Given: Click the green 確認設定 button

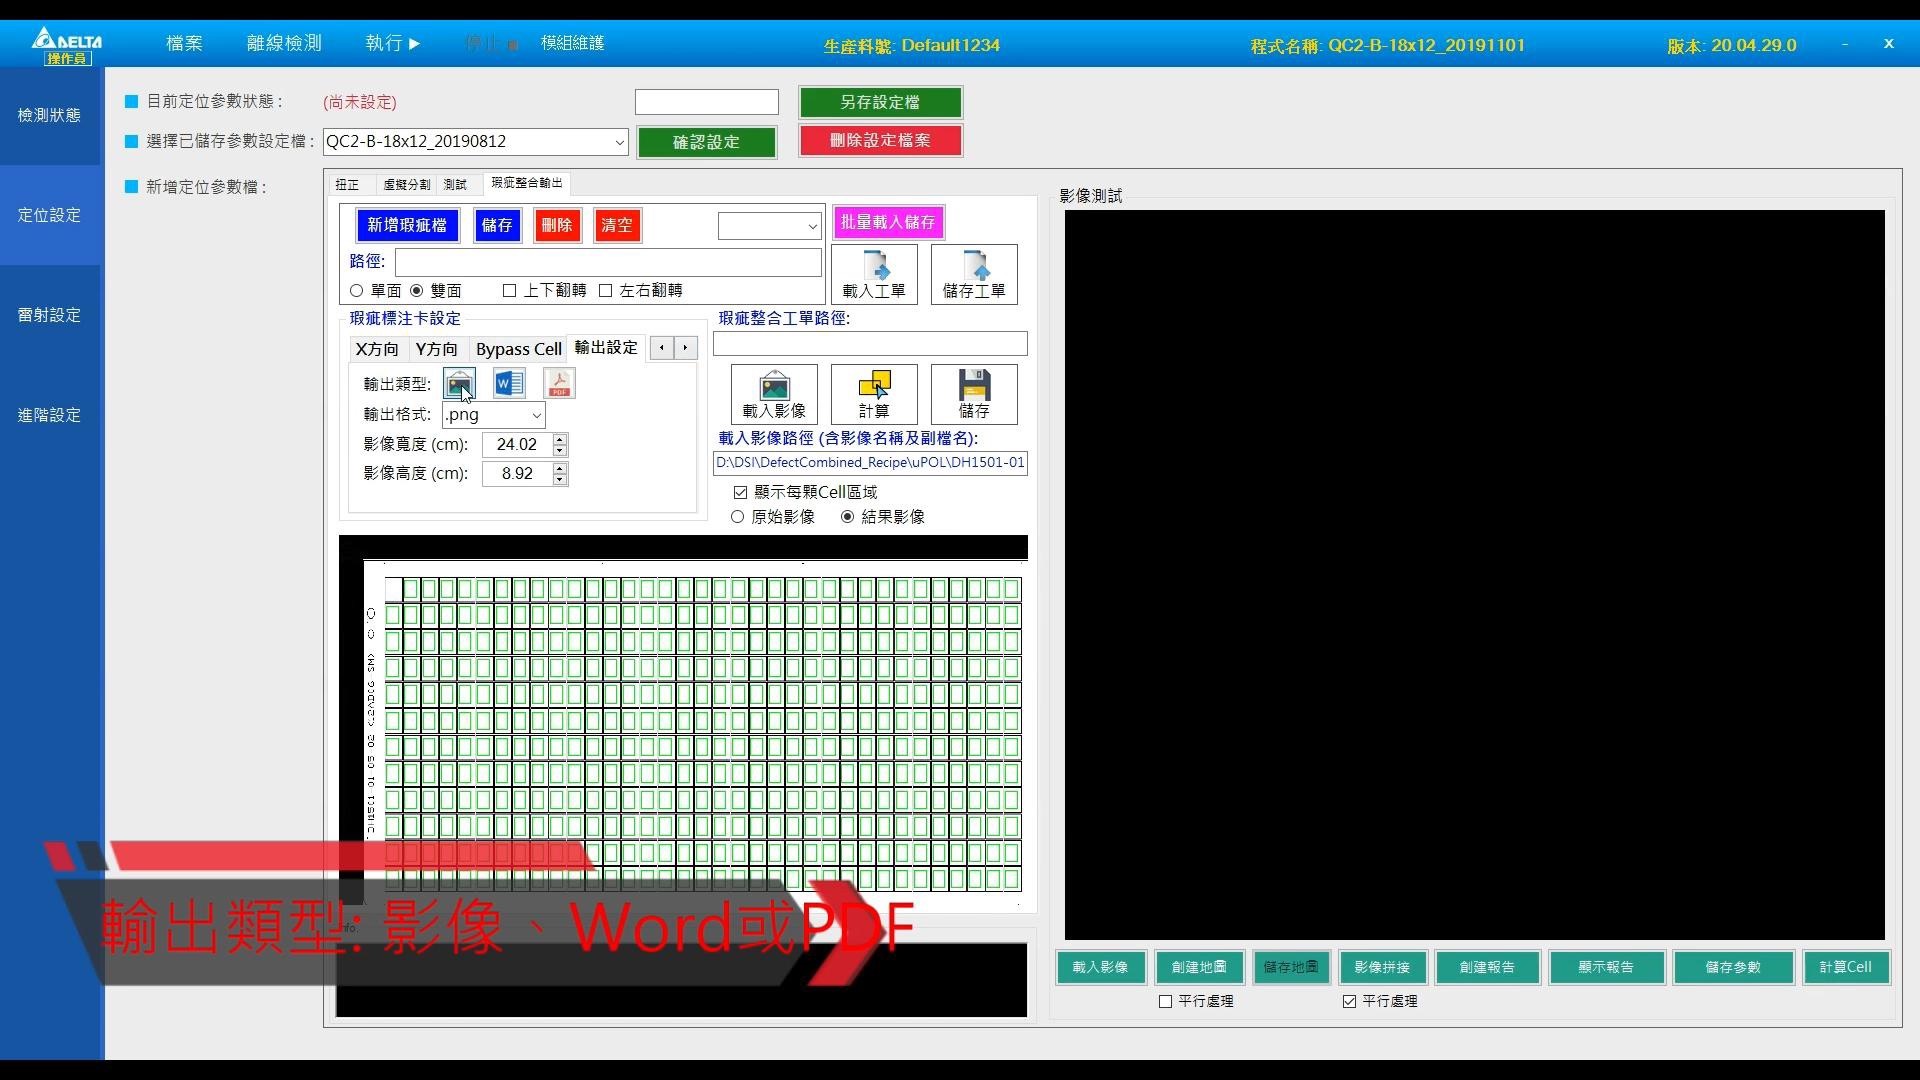Looking at the screenshot, I should (x=706, y=142).
